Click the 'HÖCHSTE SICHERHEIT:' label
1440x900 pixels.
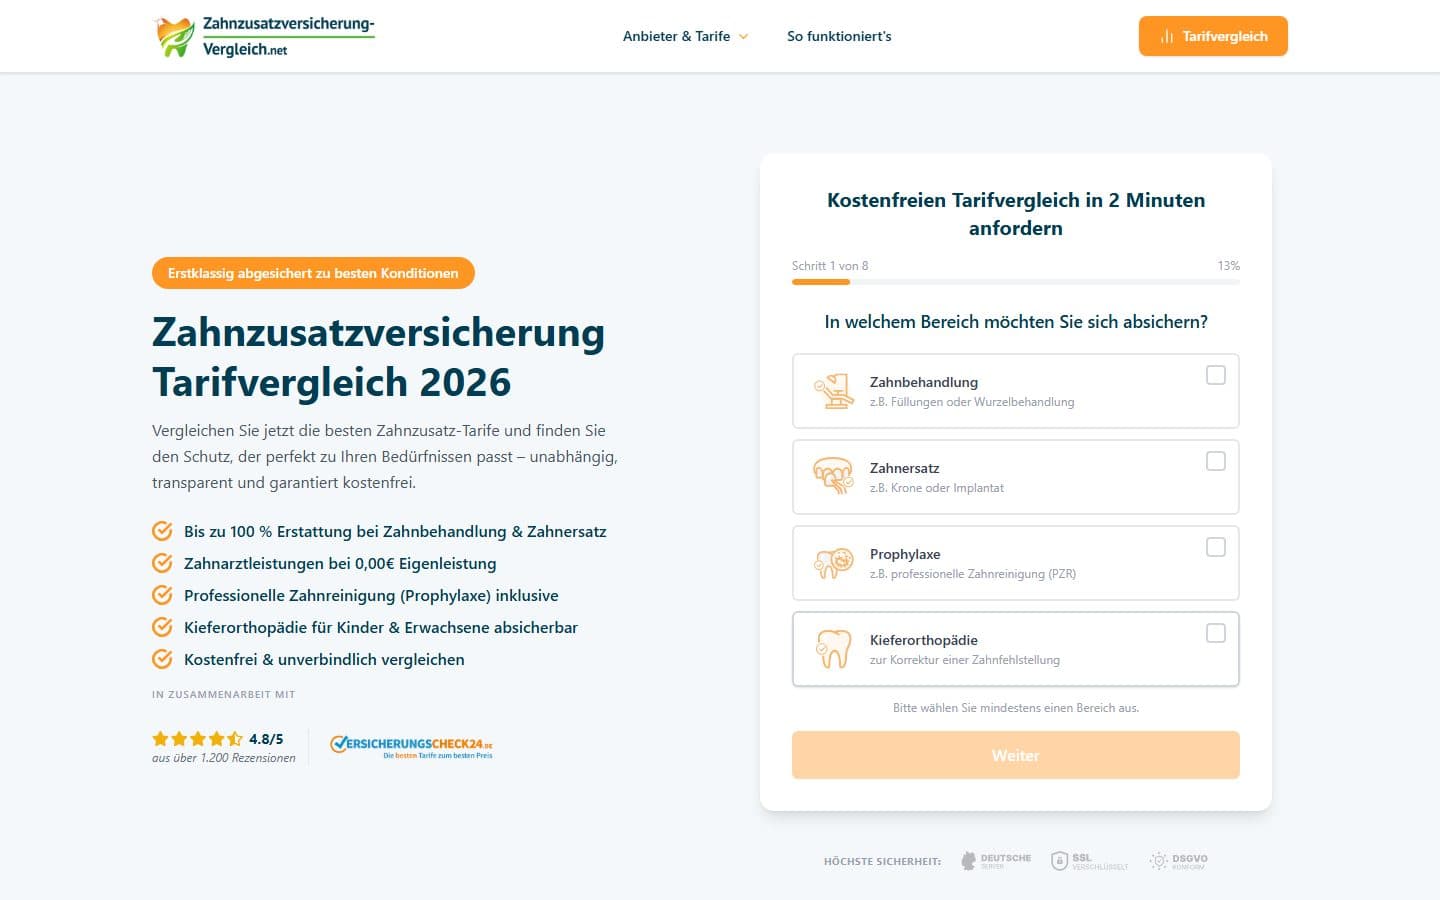tap(882, 861)
